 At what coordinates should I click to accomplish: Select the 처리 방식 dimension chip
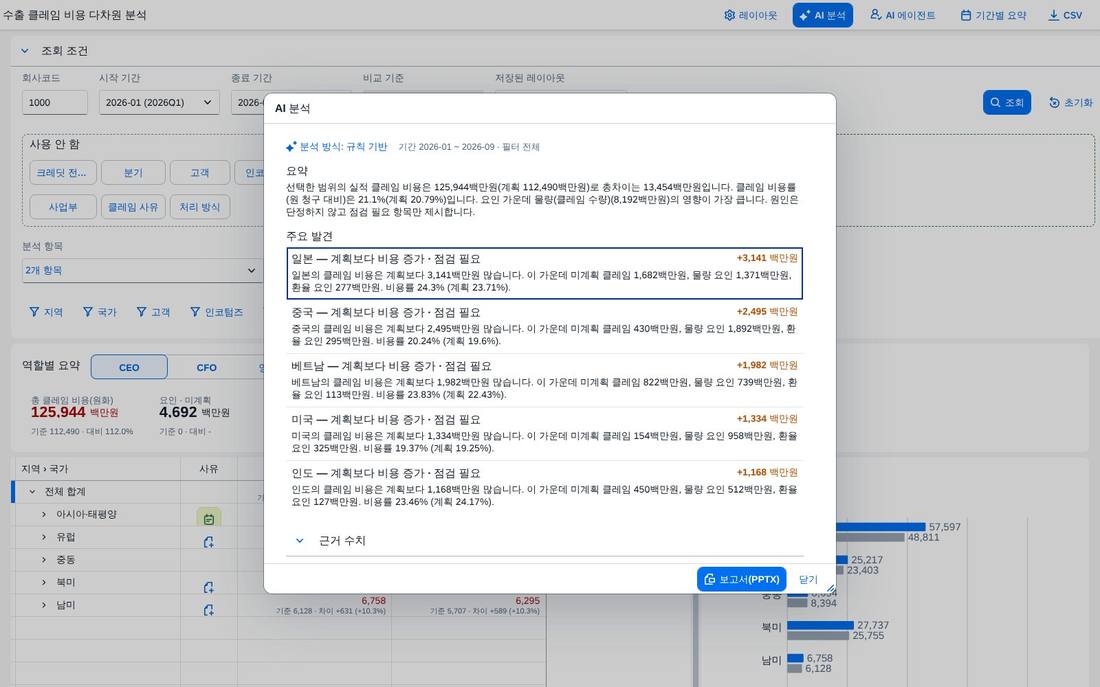tap(200, 207)
